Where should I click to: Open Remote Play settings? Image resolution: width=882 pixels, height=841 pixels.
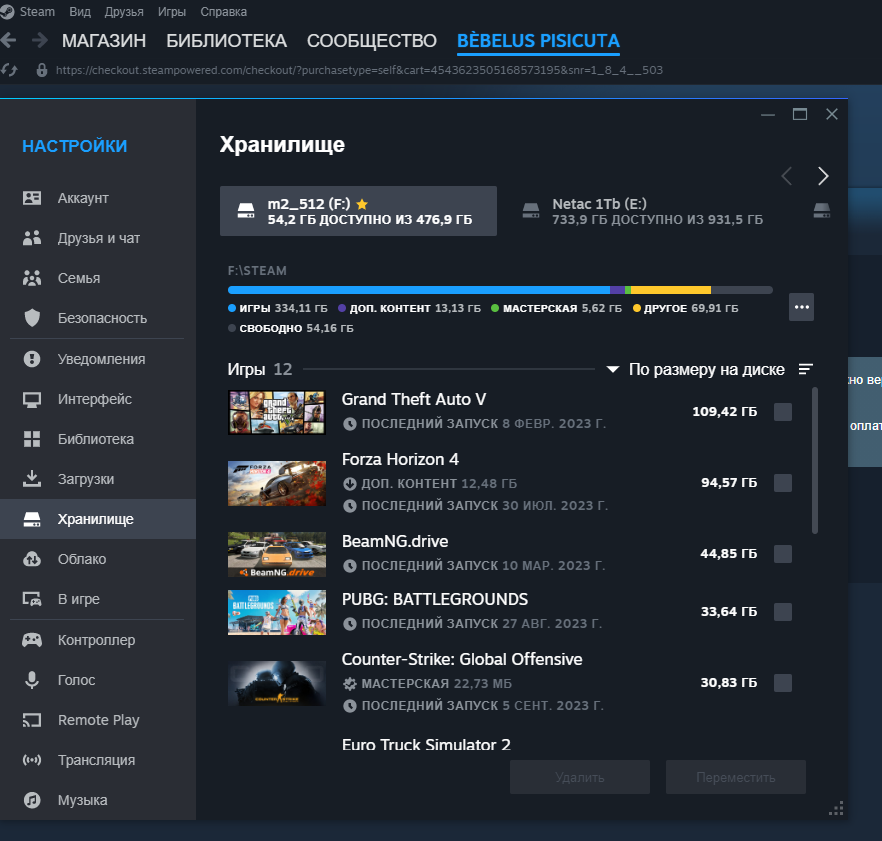tap(98, 719)
